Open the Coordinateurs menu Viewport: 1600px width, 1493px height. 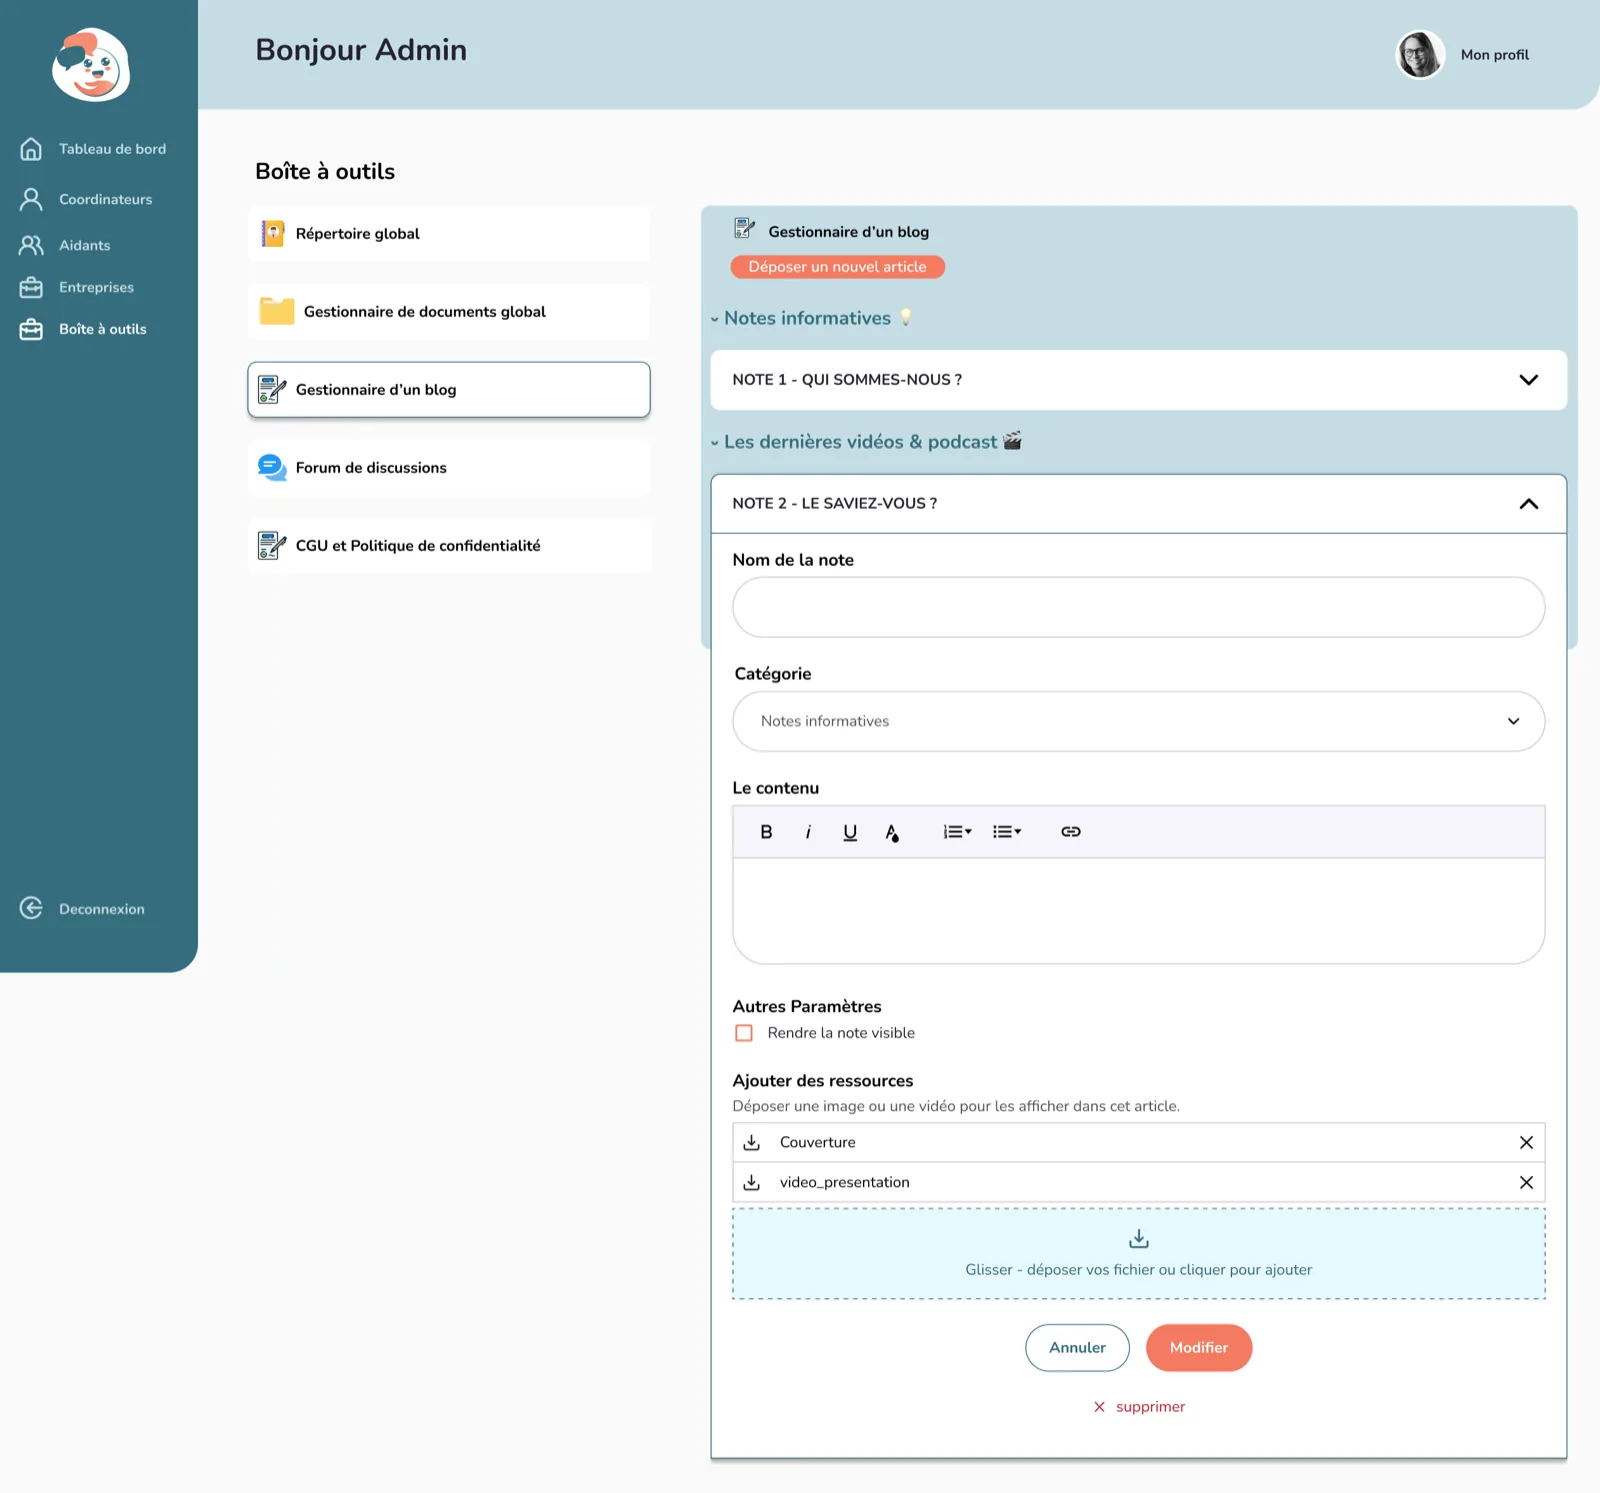[x=105, y=199]
